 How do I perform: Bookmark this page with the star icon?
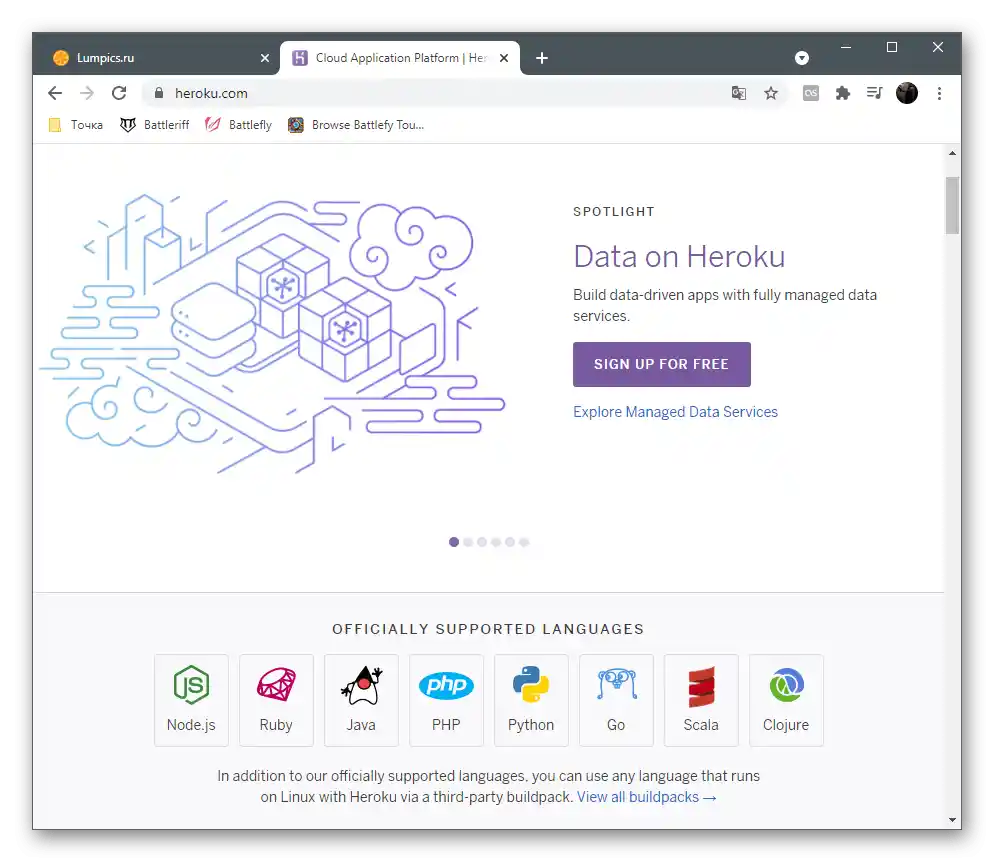pyautogui.click(x=771, y=94)
